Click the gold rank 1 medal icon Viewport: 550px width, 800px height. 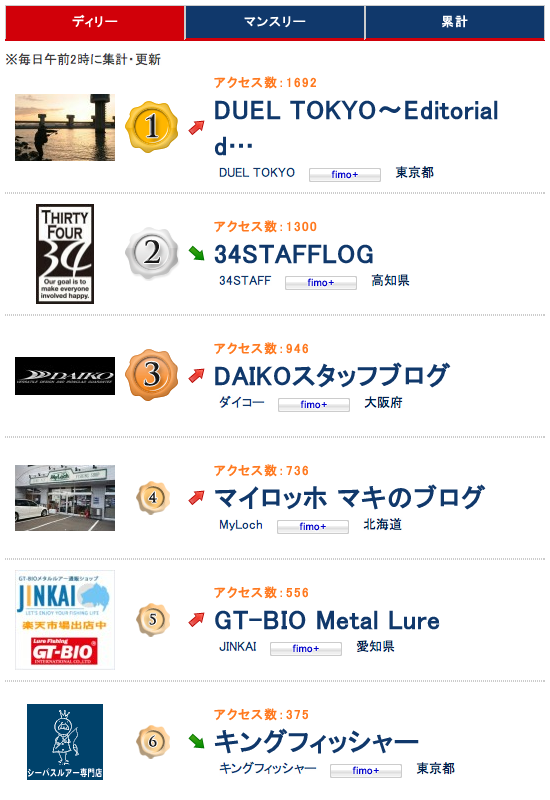[x=152, y=127]
